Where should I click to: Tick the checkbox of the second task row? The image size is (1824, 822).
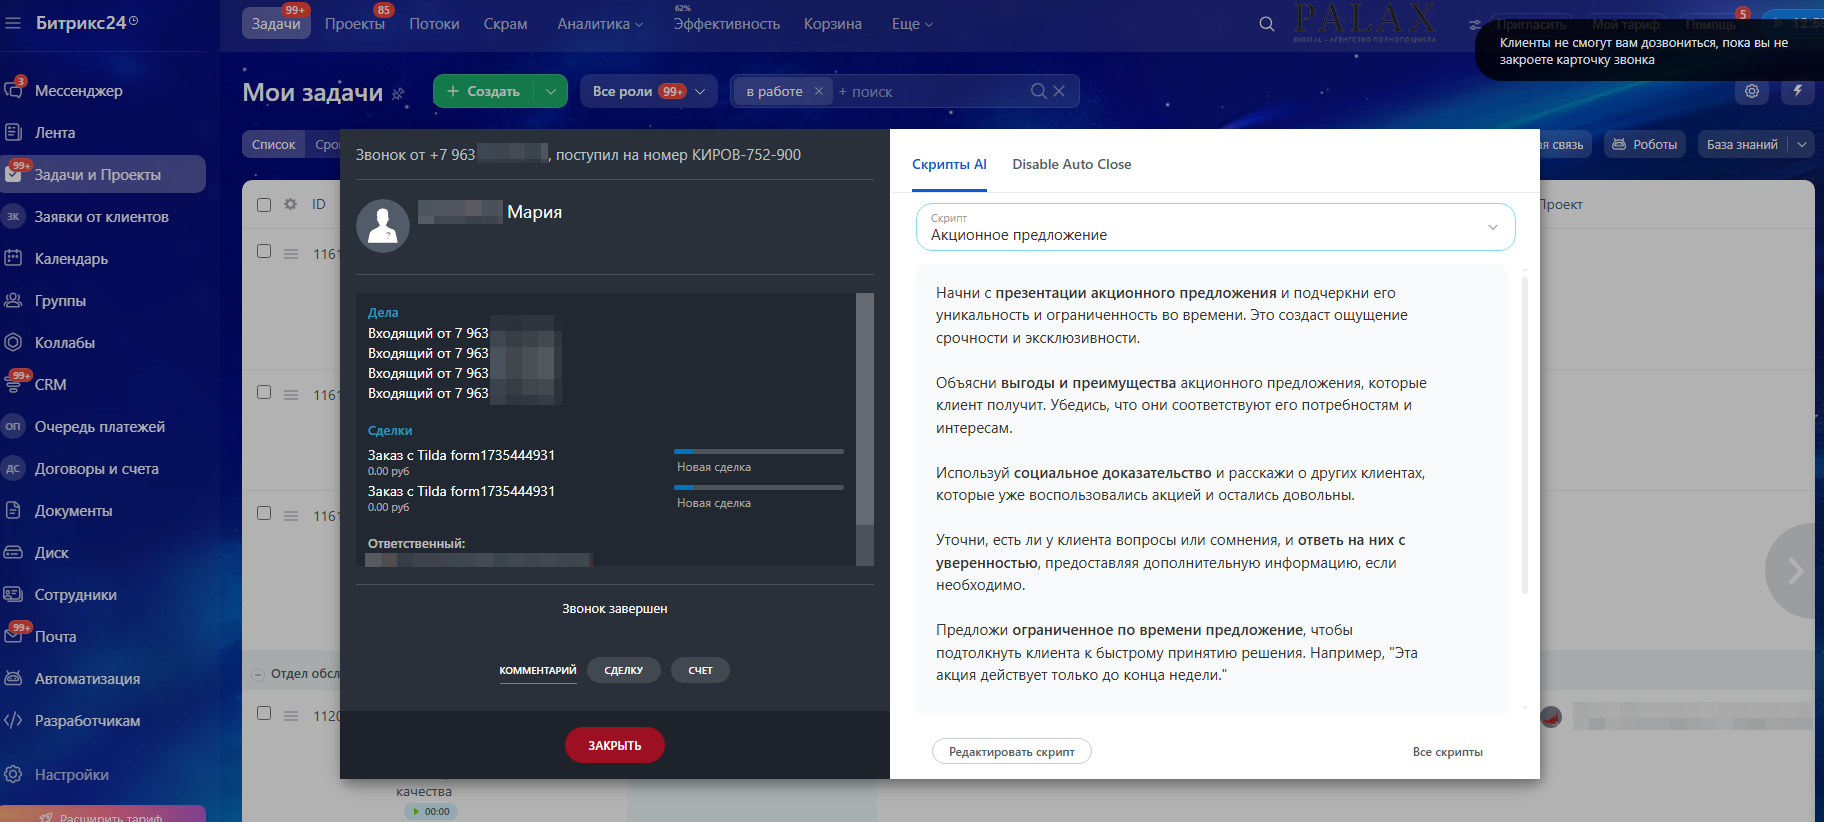click(264, 392)
